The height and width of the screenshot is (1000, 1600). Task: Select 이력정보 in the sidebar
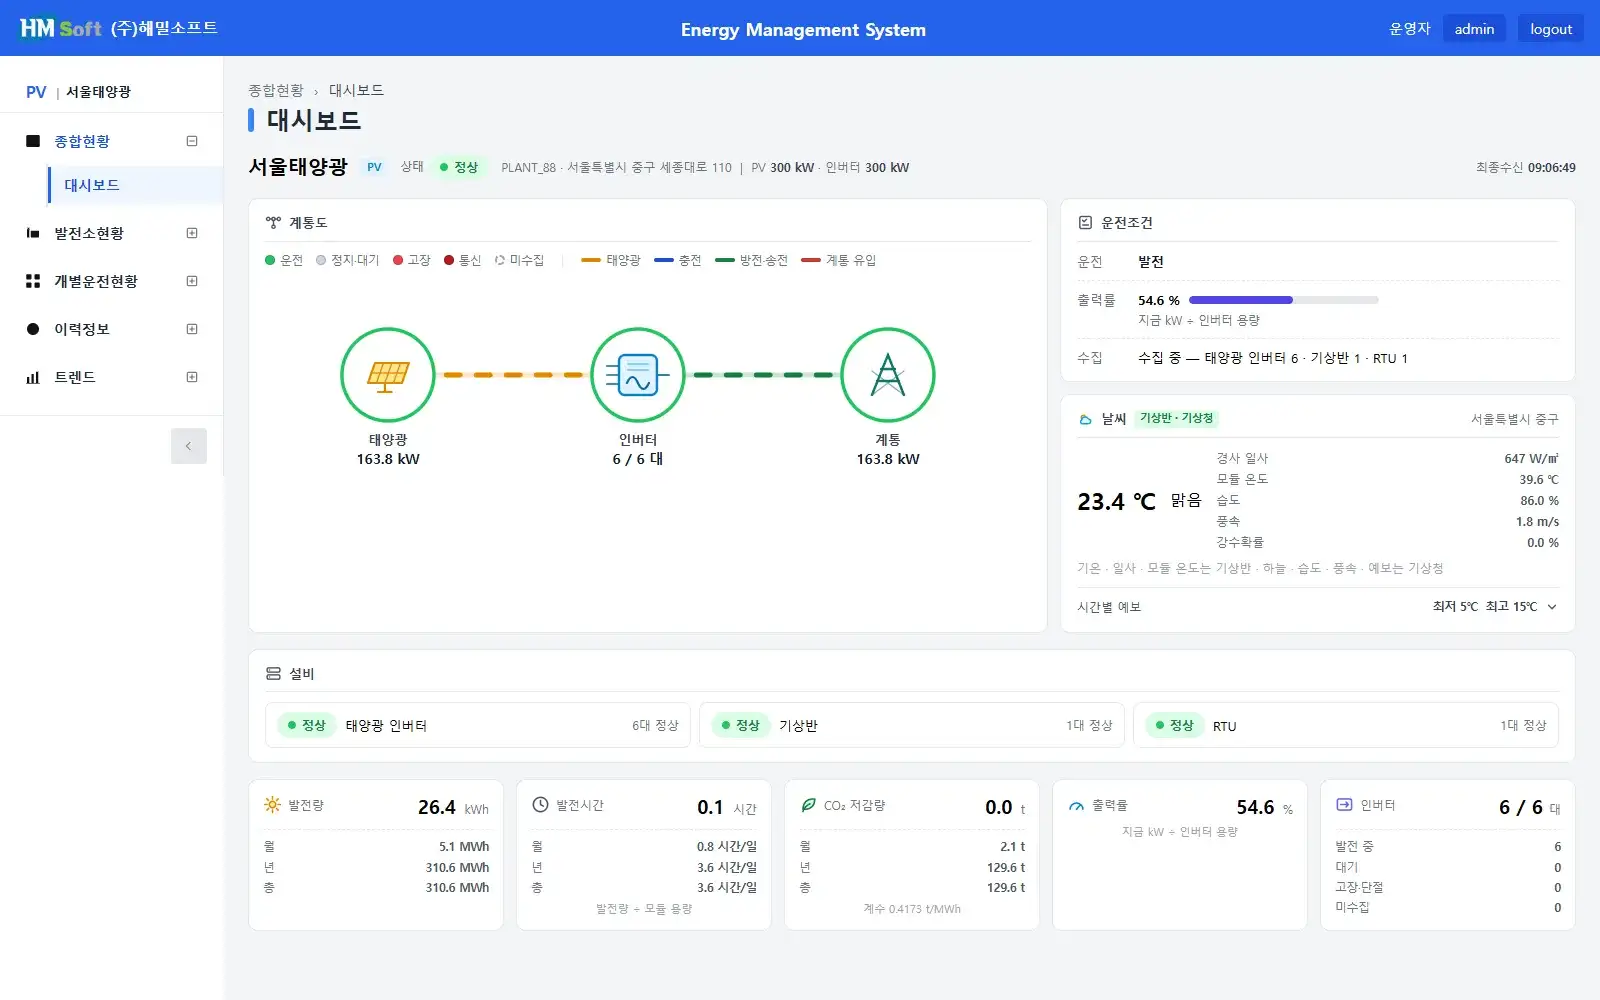(x=82, y=329)
